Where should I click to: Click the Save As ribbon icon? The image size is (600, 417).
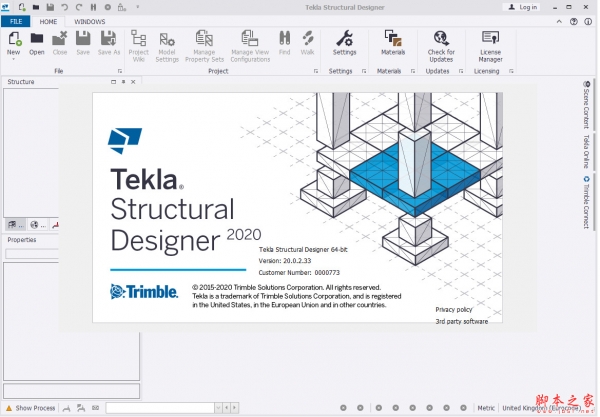pyautogui.click(x=109, y=43)
